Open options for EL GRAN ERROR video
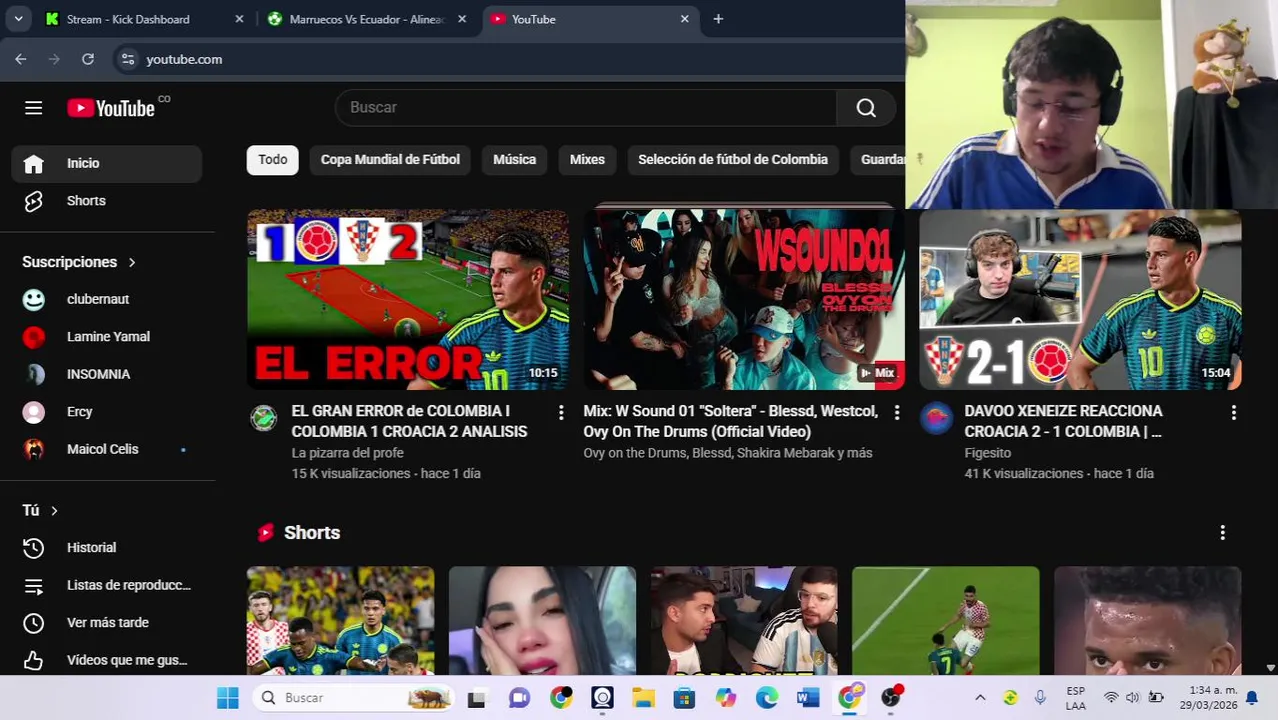 561,413
